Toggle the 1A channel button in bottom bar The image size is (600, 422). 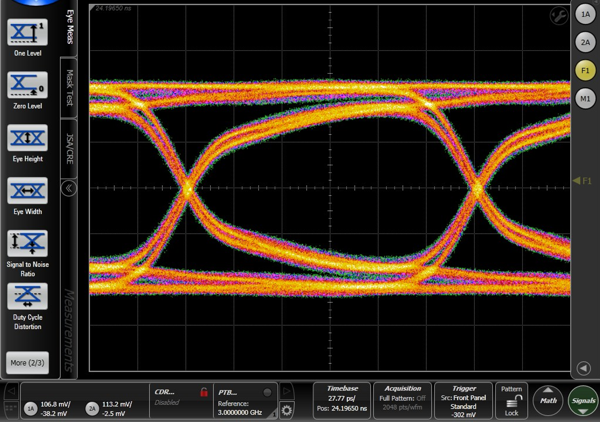pyautogui.click(x=31, y=409)
